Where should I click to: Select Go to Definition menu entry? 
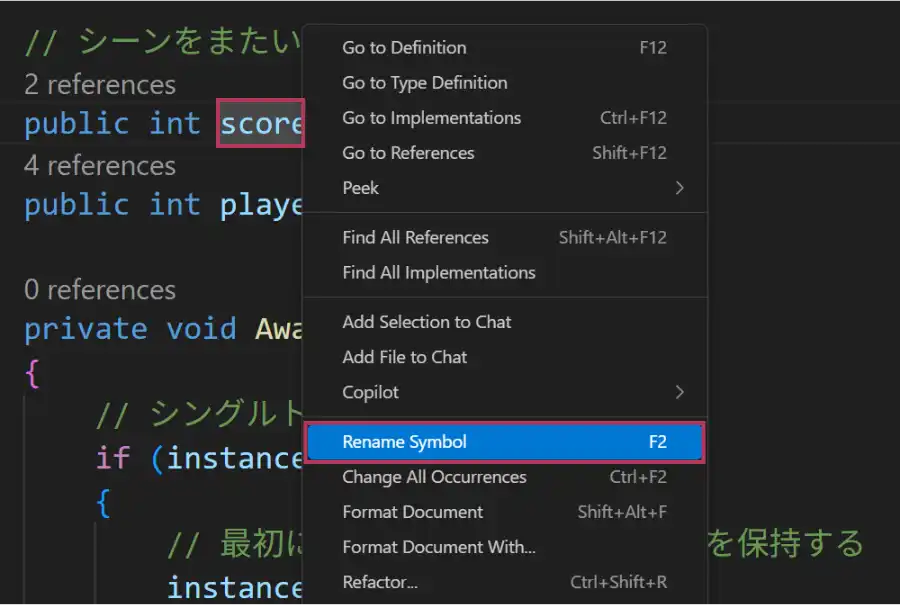(x=404, y=48)
